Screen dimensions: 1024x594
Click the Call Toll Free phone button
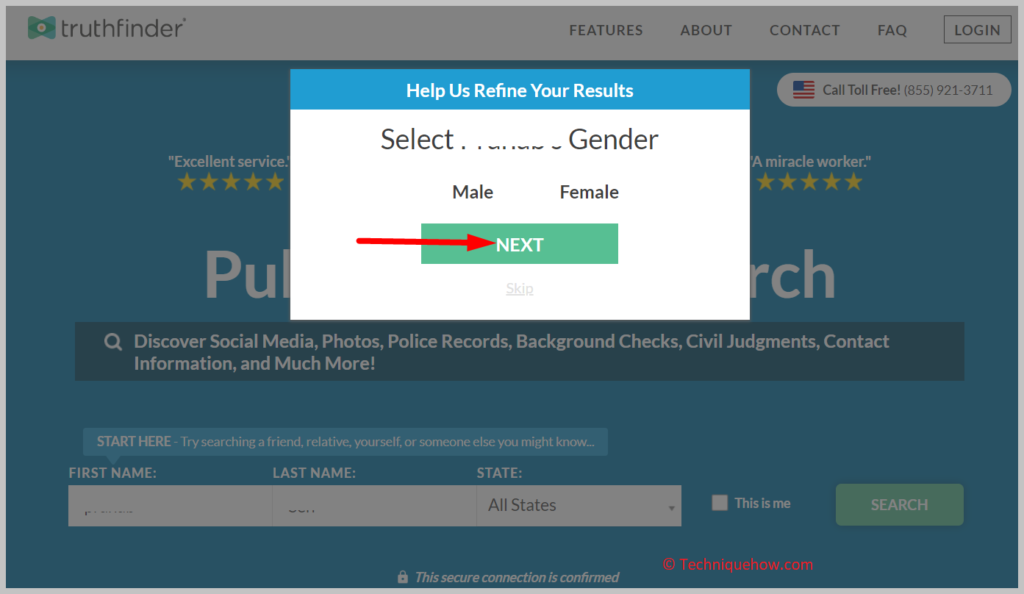click(893, 89)
